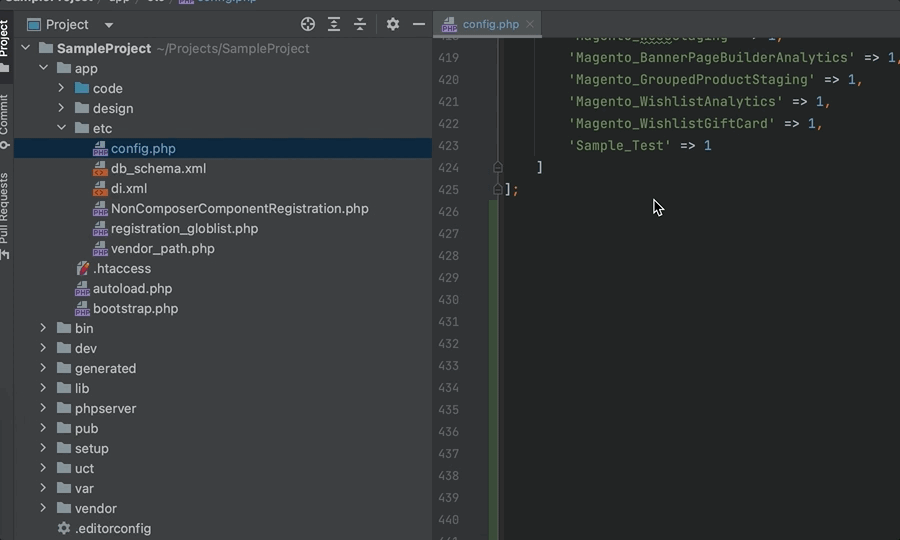Open the Project view dropdown
900x540 pixels.
(x=108, y=25)
